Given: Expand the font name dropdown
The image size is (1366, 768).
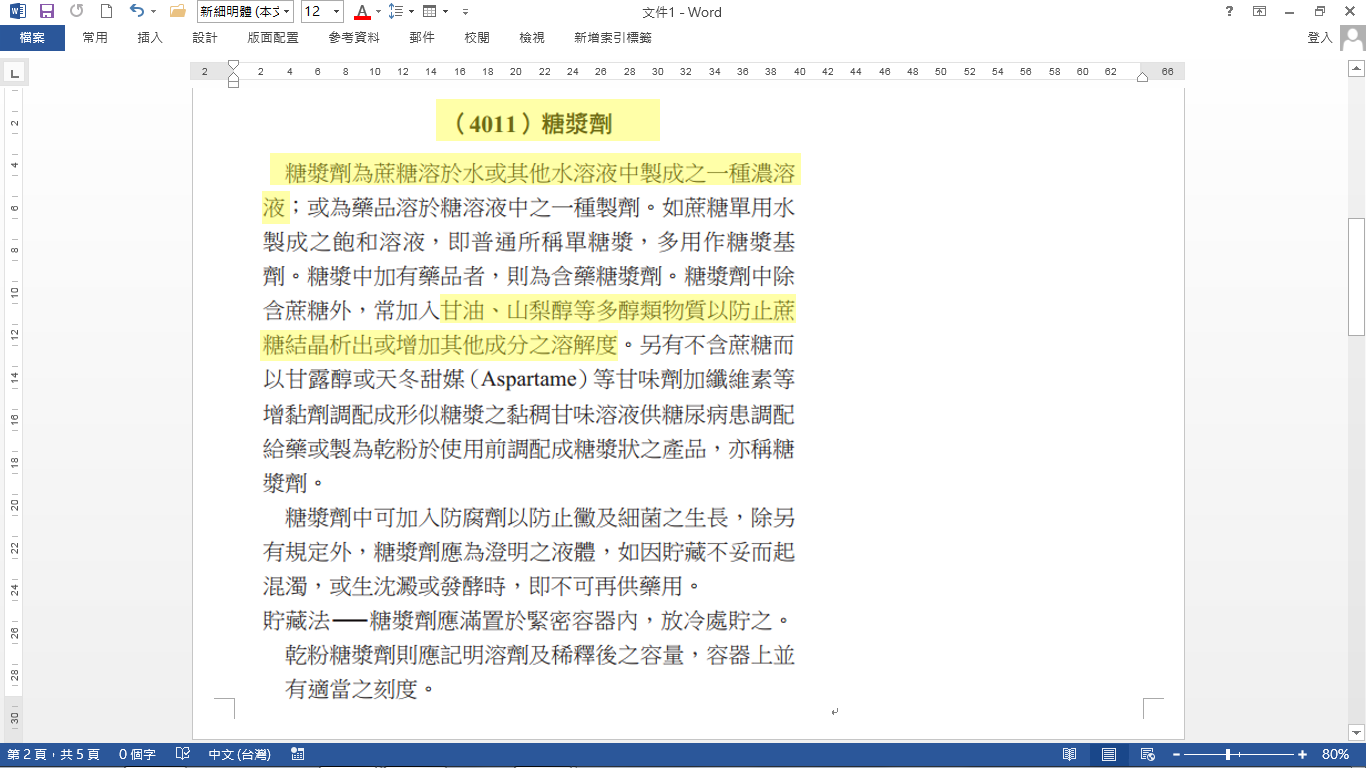Looking at the screenshot, I should pyautogui.click(x=287, y=12).
